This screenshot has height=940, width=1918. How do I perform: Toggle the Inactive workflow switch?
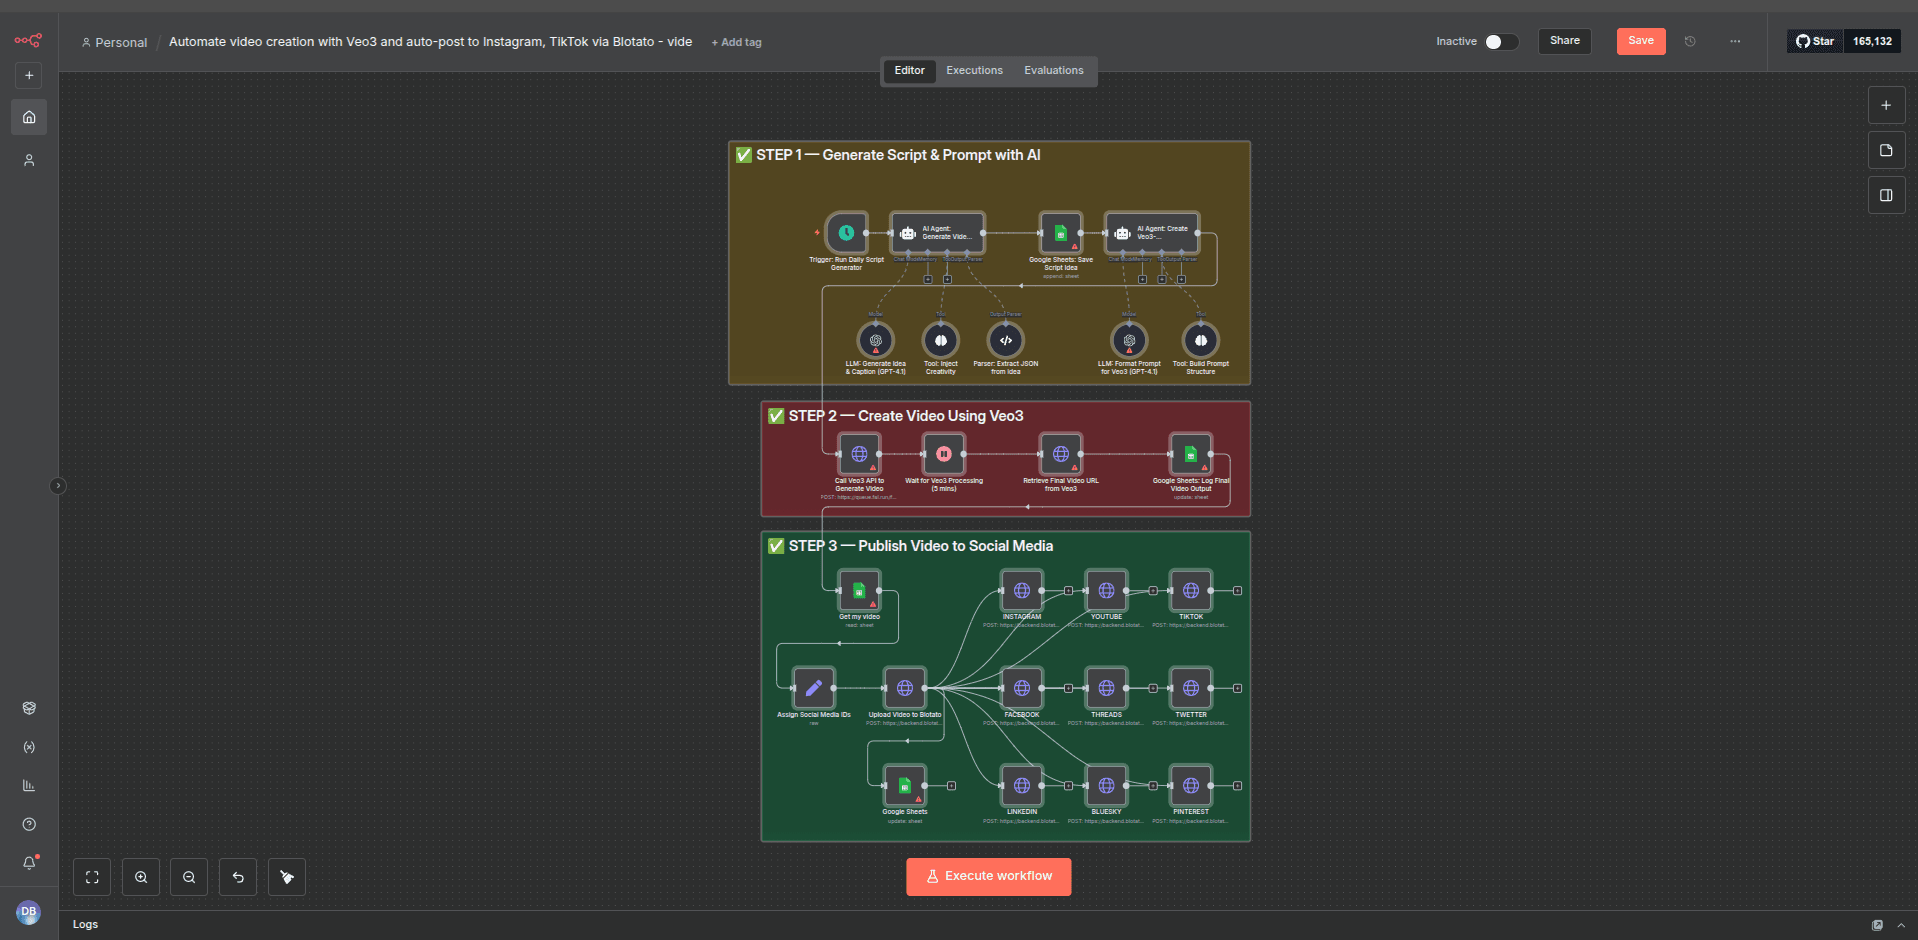[x=1501, y=41]
